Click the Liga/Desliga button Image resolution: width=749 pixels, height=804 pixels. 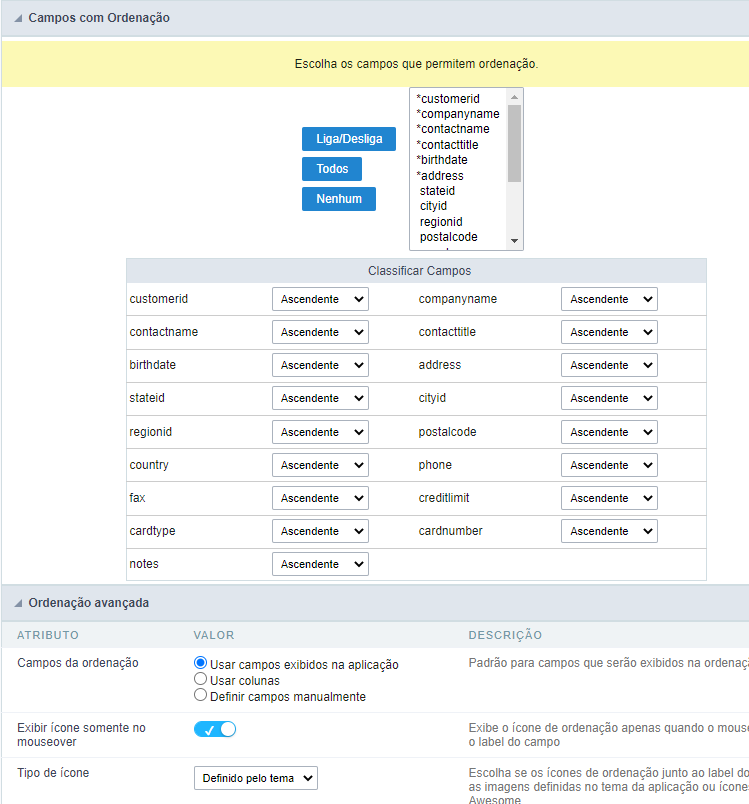[348, 139]
